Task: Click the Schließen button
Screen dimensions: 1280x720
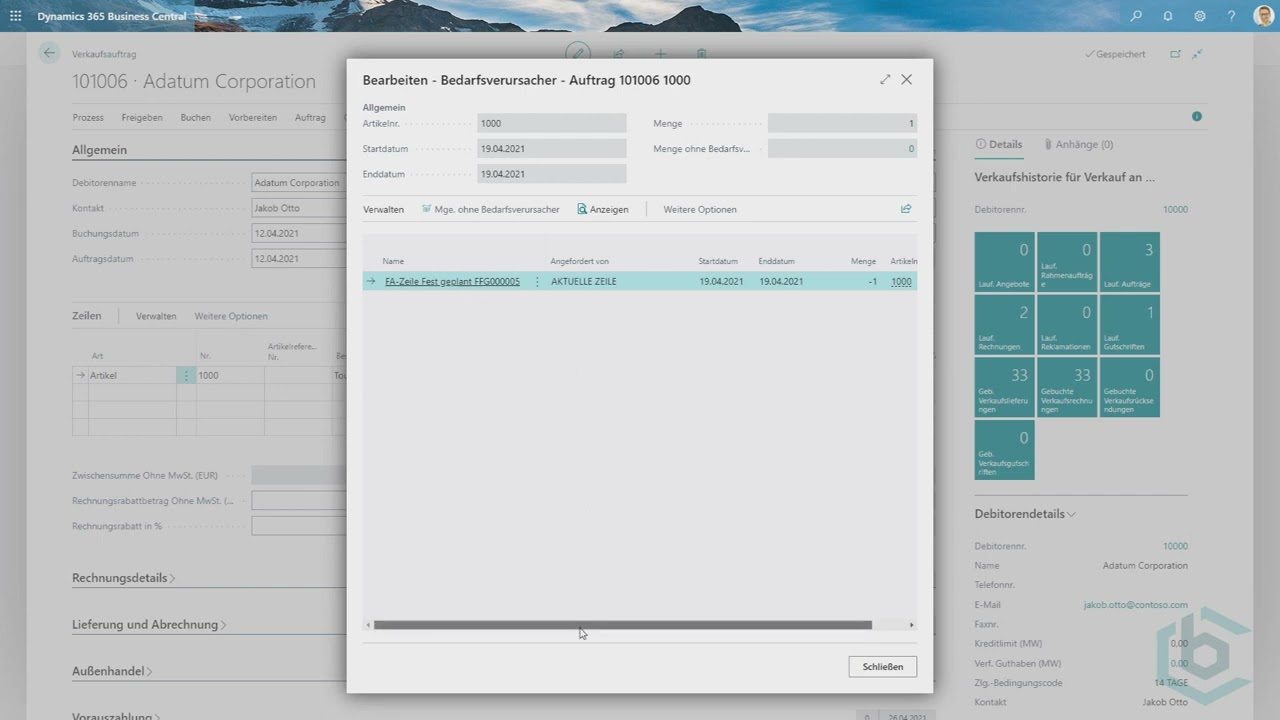Action: (882, 667)
